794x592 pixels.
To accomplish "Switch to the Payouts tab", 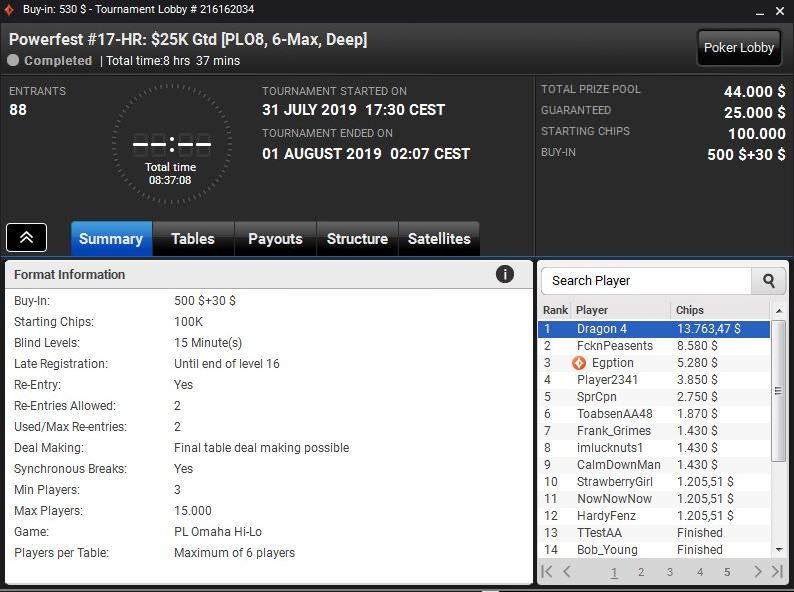I will coord(275,239).
